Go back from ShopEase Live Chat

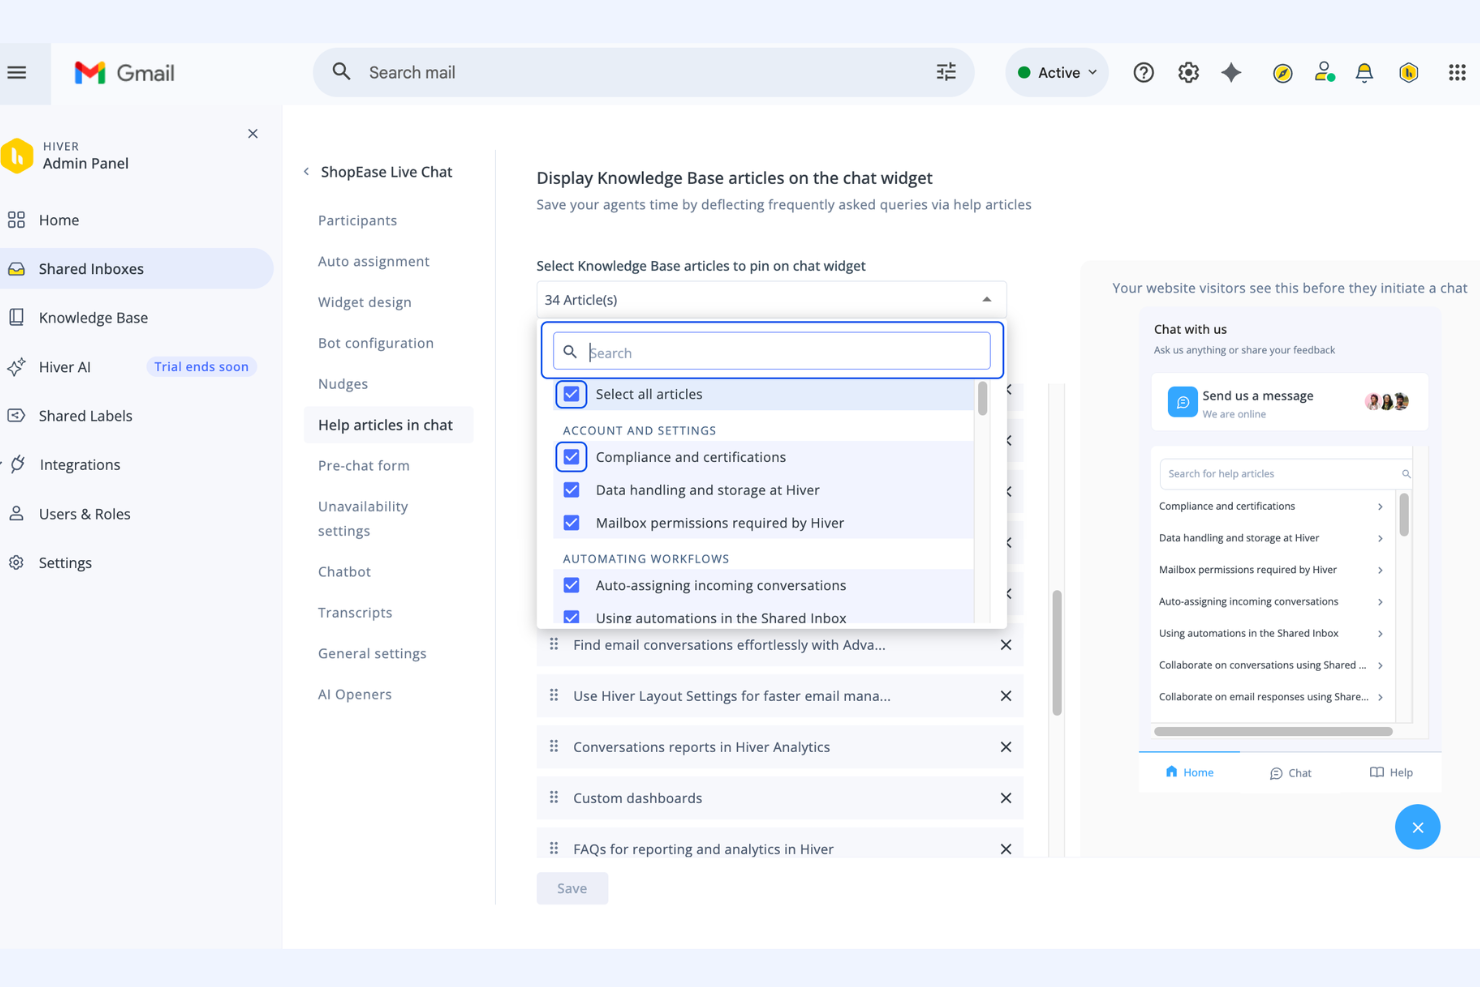tap(306, 172)
